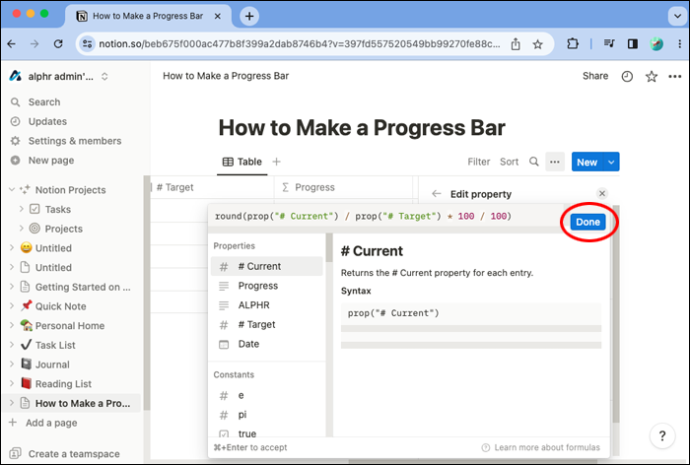
Task: Search the table with magnifier icon
Action: click(x=534, y=161)
